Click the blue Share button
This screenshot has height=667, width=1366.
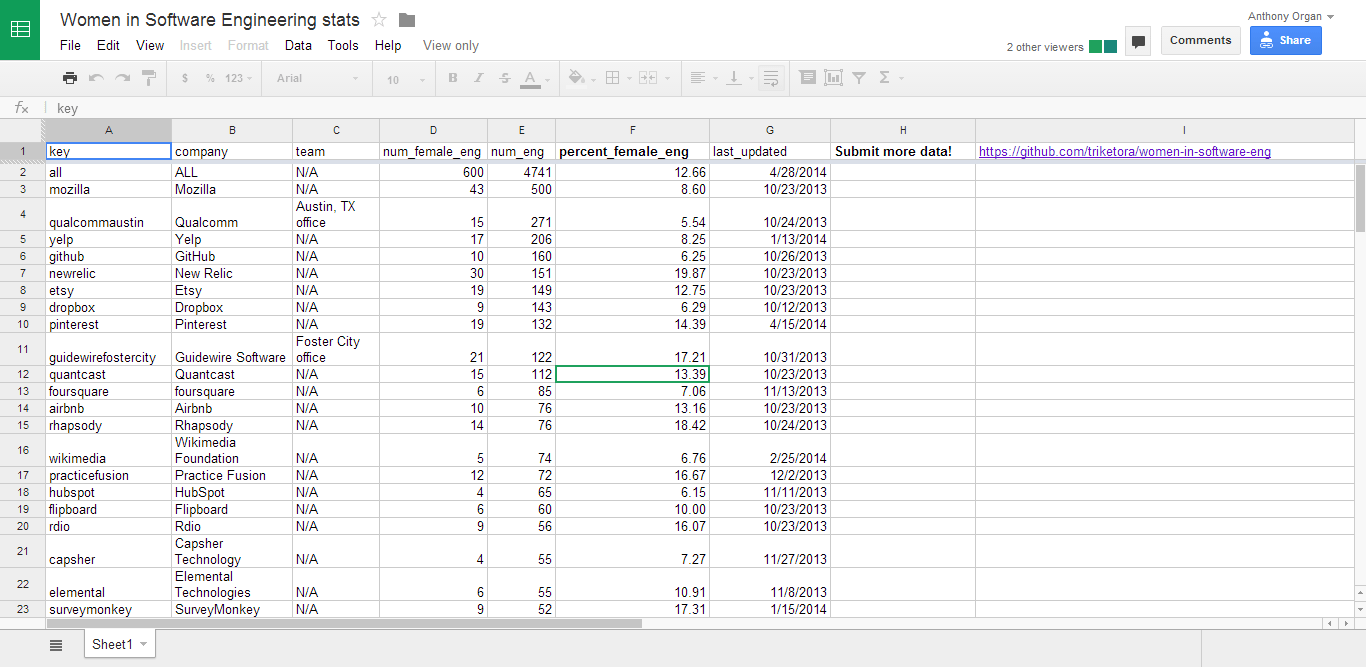tap(1285, 39)
